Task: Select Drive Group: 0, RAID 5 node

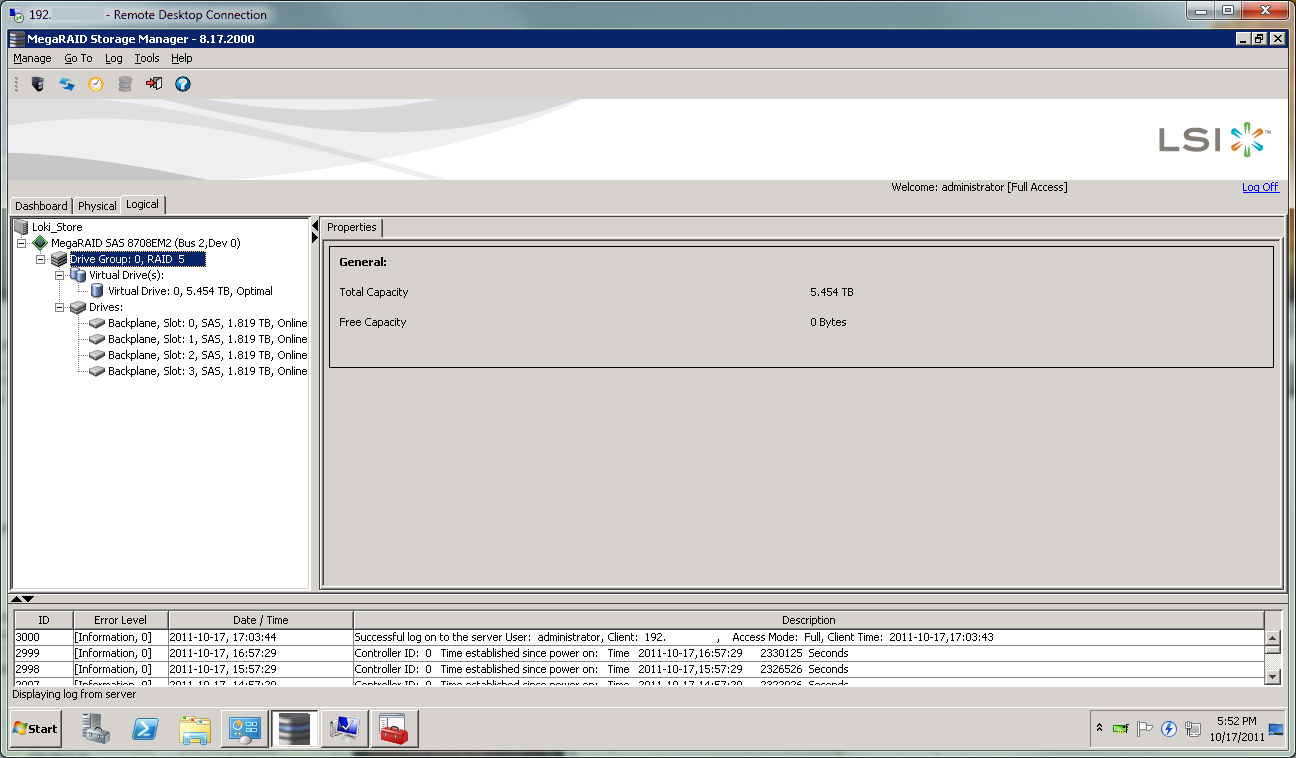Action: click(x=137, y=259)
